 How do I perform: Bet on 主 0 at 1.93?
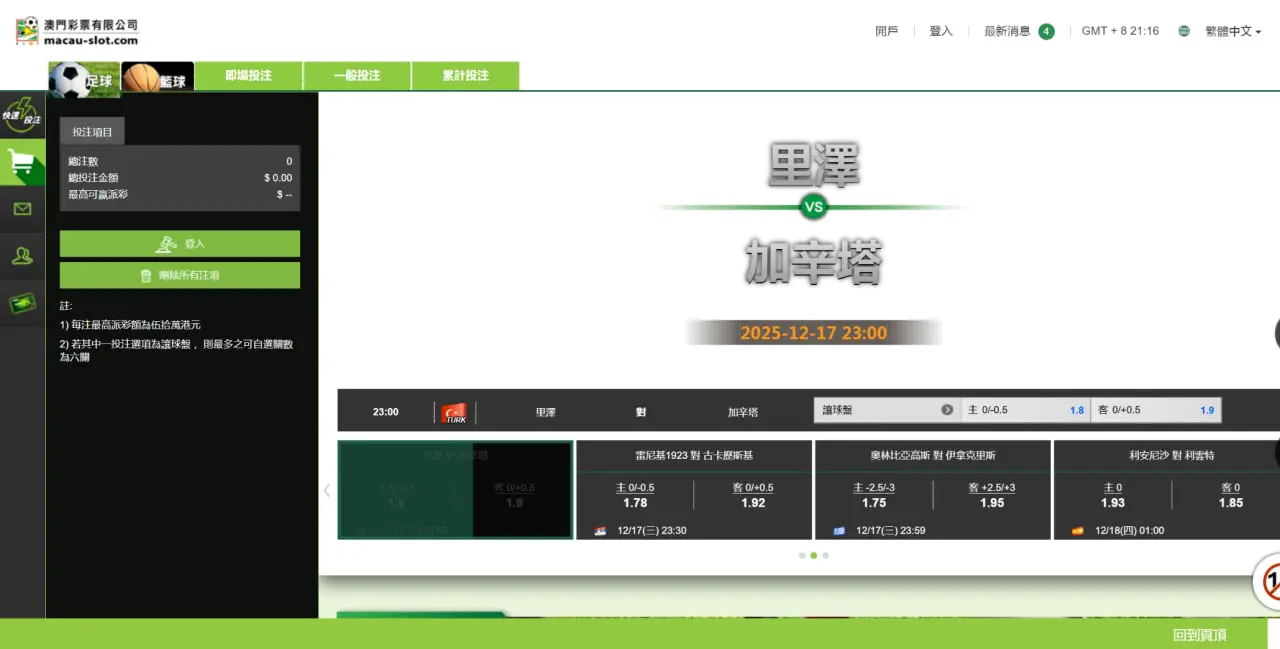point(1113,495)
